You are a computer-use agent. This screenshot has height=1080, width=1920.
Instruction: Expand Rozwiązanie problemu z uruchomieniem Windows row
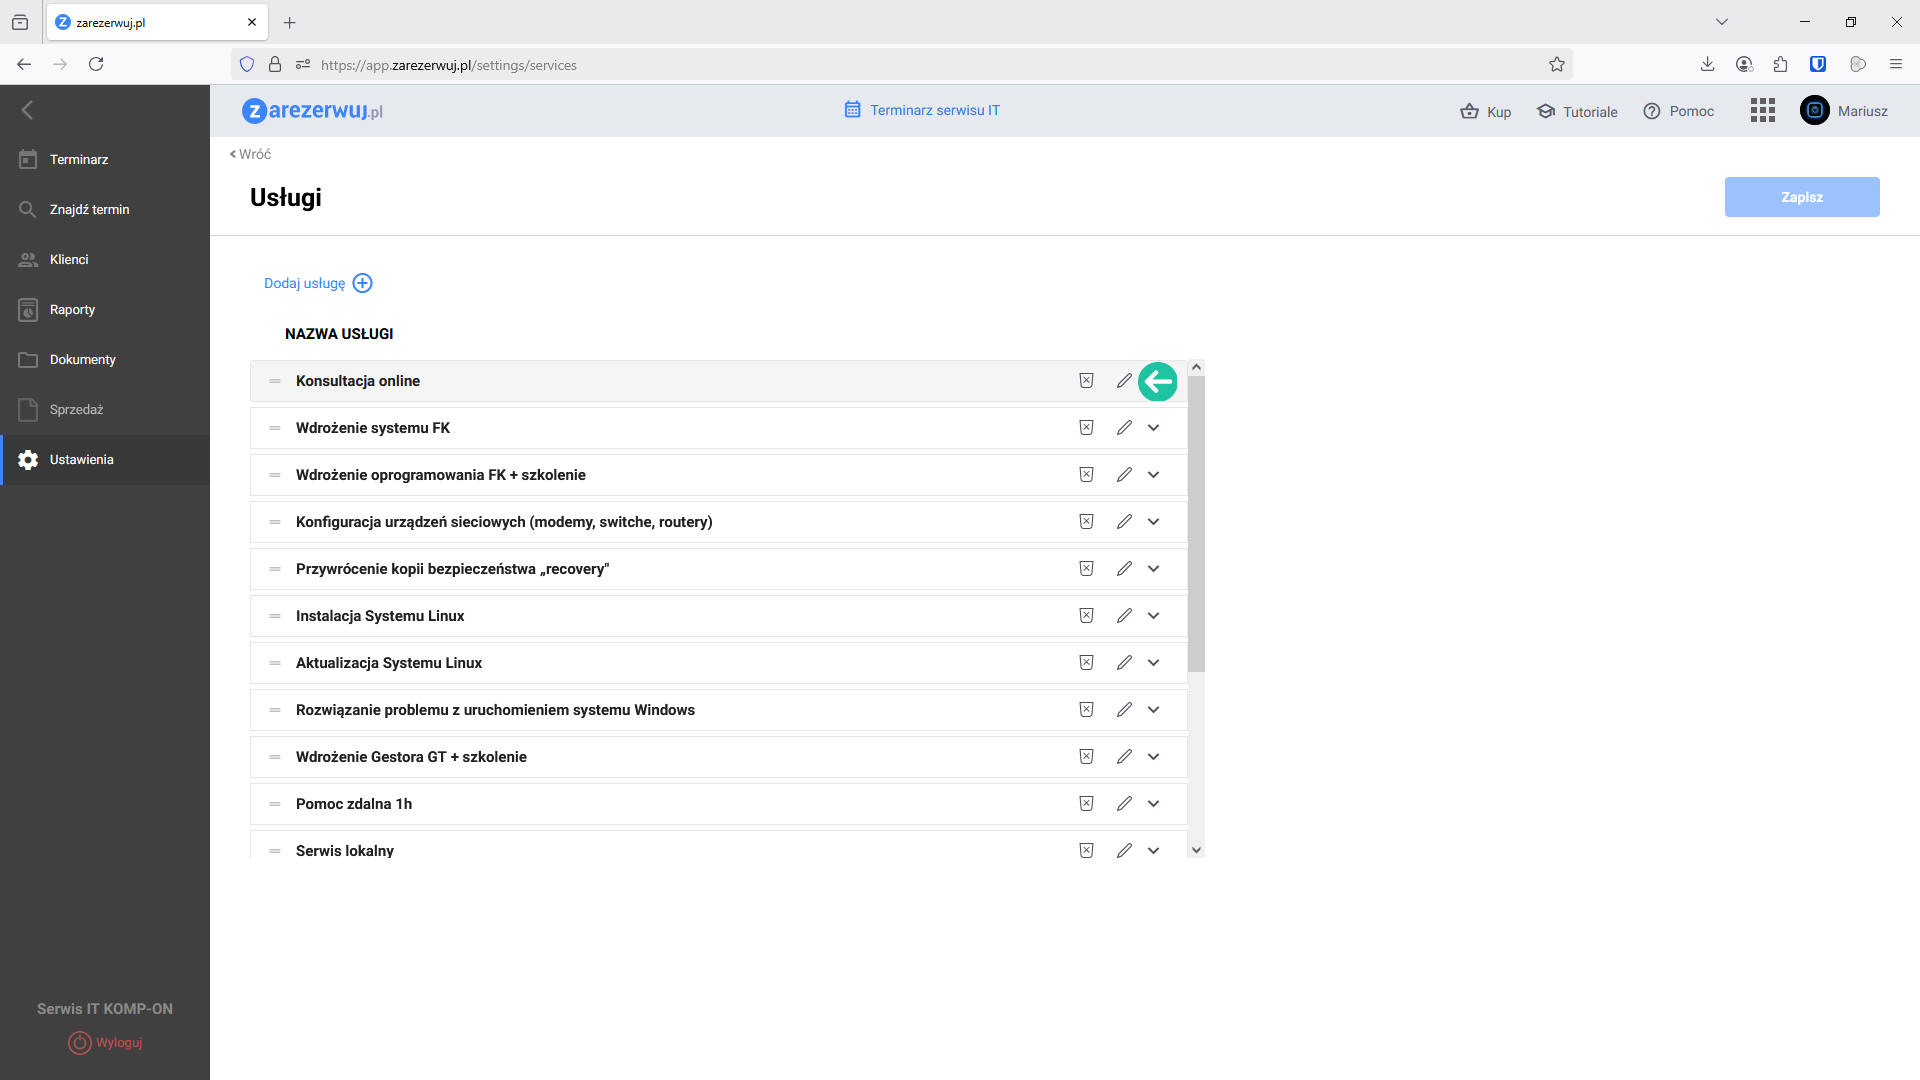tap(1154, 710)
